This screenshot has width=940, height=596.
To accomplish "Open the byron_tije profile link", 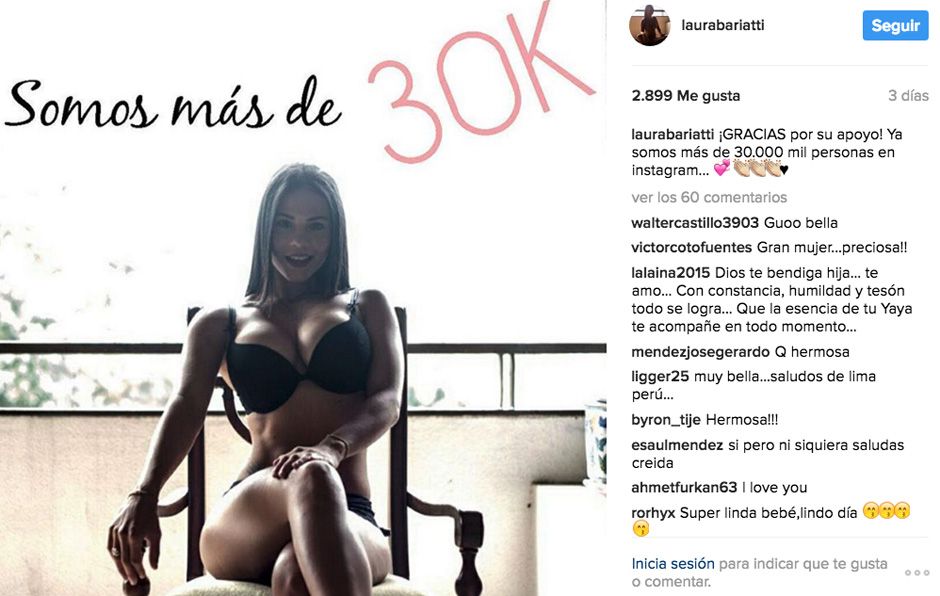I will coord(666,420).
